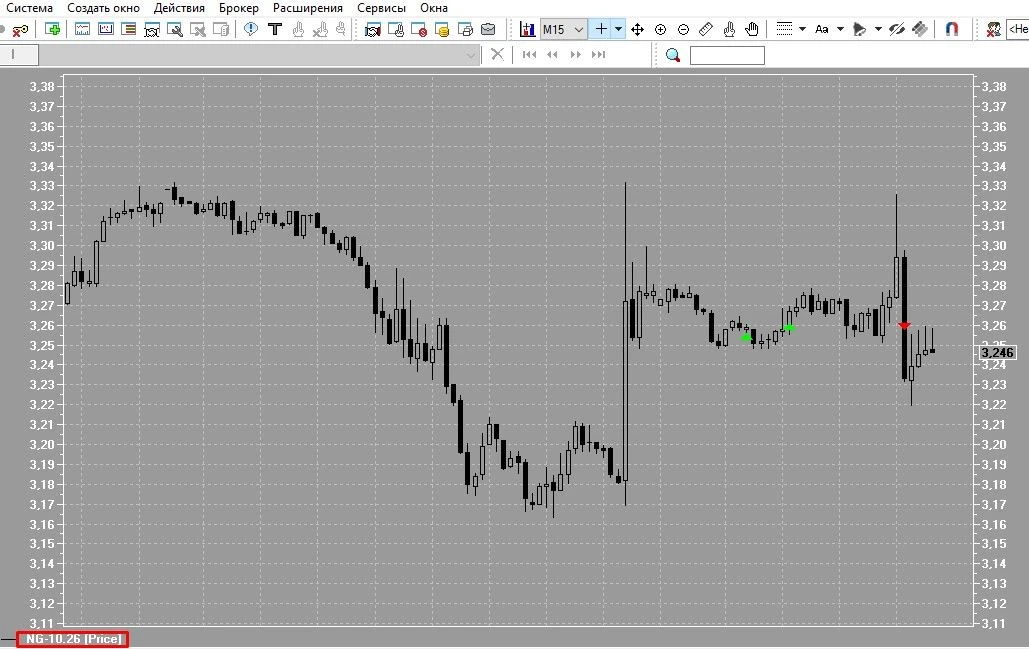Click the window with gold coins icon
1029x649 pixels.
click(442, 30)
